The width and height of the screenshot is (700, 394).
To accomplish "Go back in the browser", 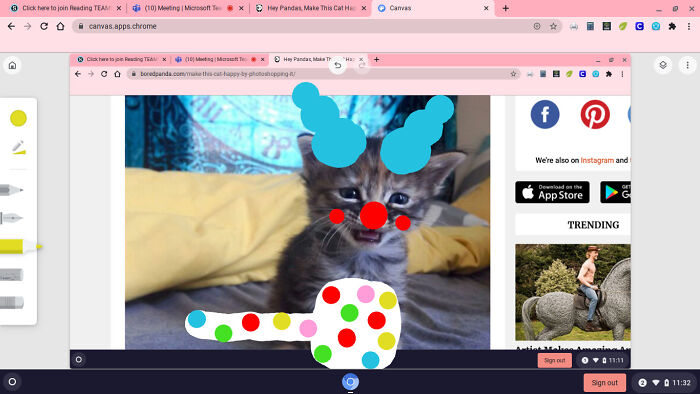I will 12,26.
